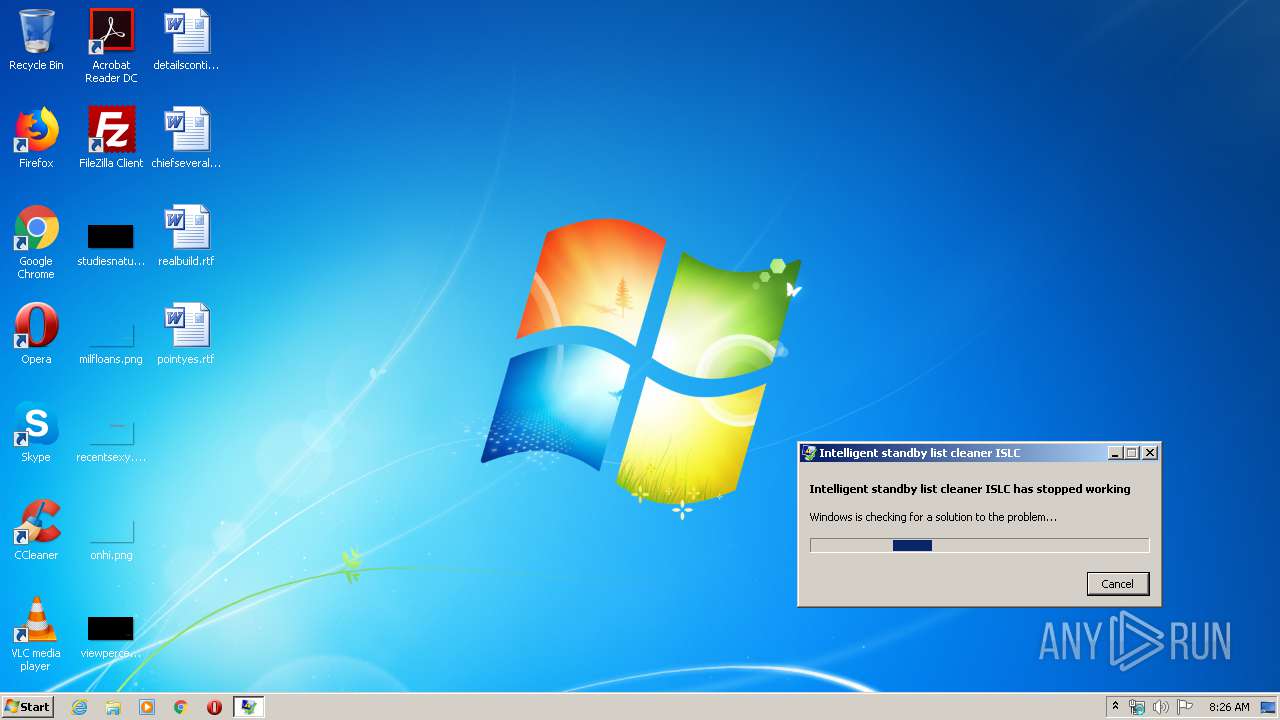1280x720 pixels.
Task: Open media player taskbar icon
Action: tap(147, 707)
